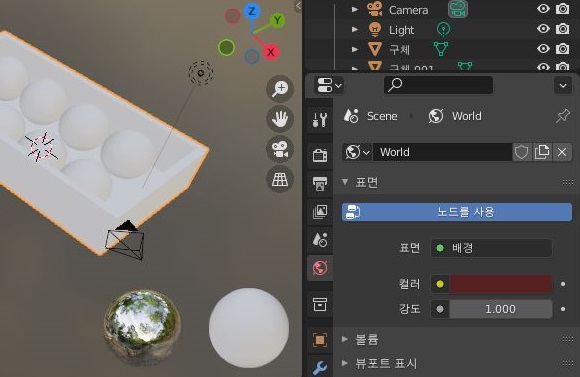Click the gray socket beside 강도

[440, 309]
